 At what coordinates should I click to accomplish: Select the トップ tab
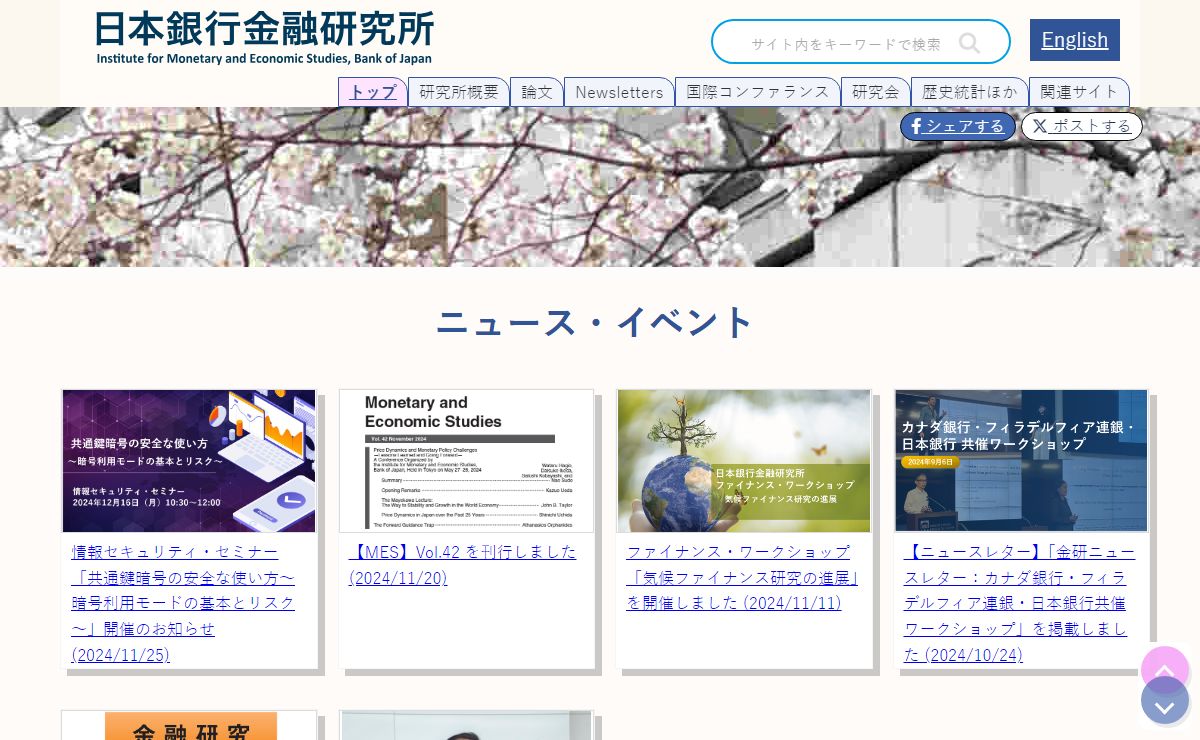373,92
